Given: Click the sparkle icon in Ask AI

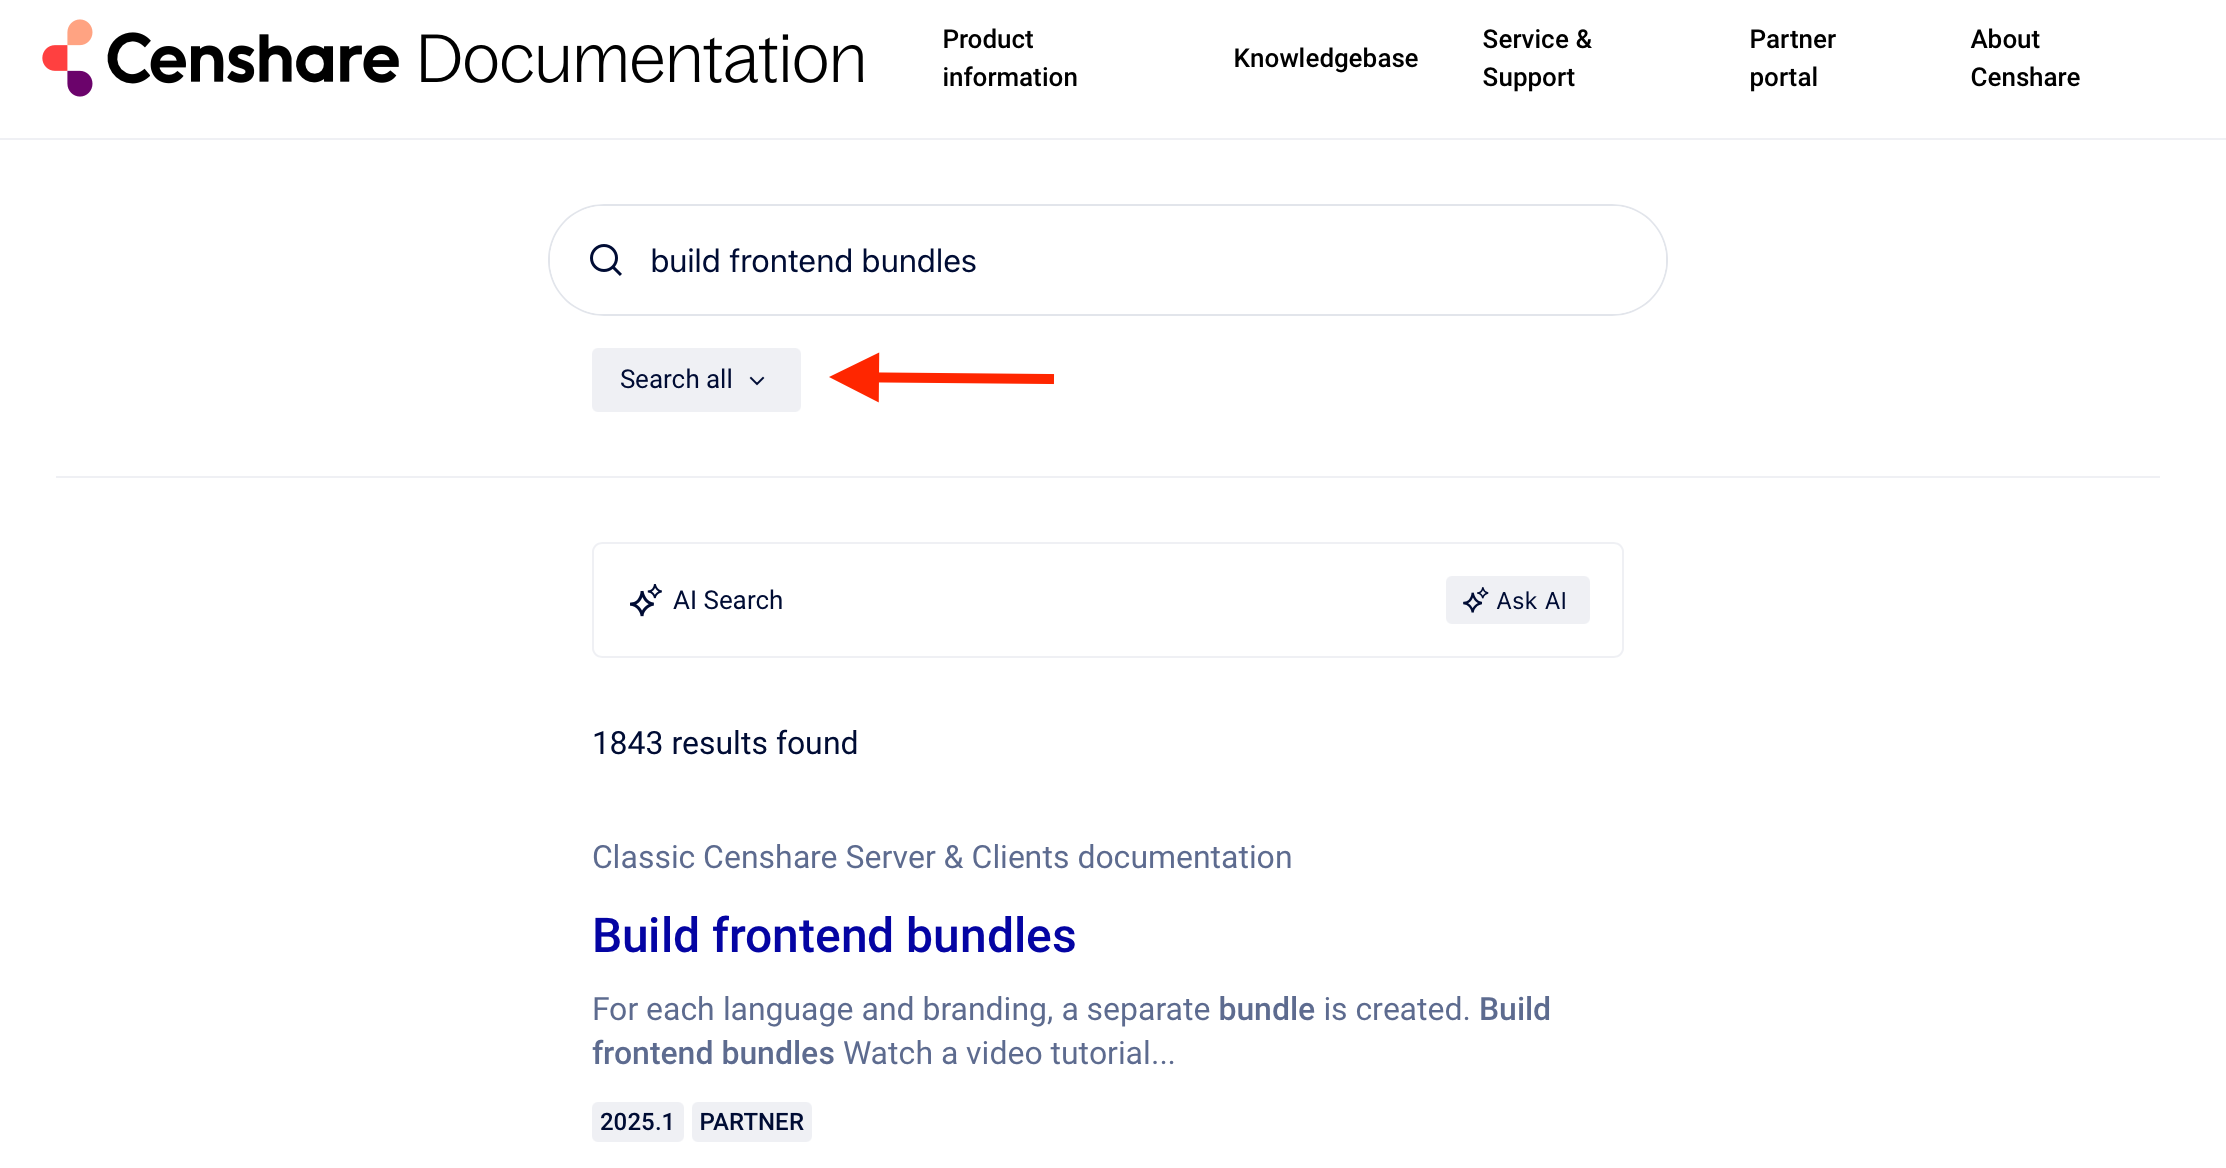Looking at the screenshot, I should click(x=1475, y=600).
